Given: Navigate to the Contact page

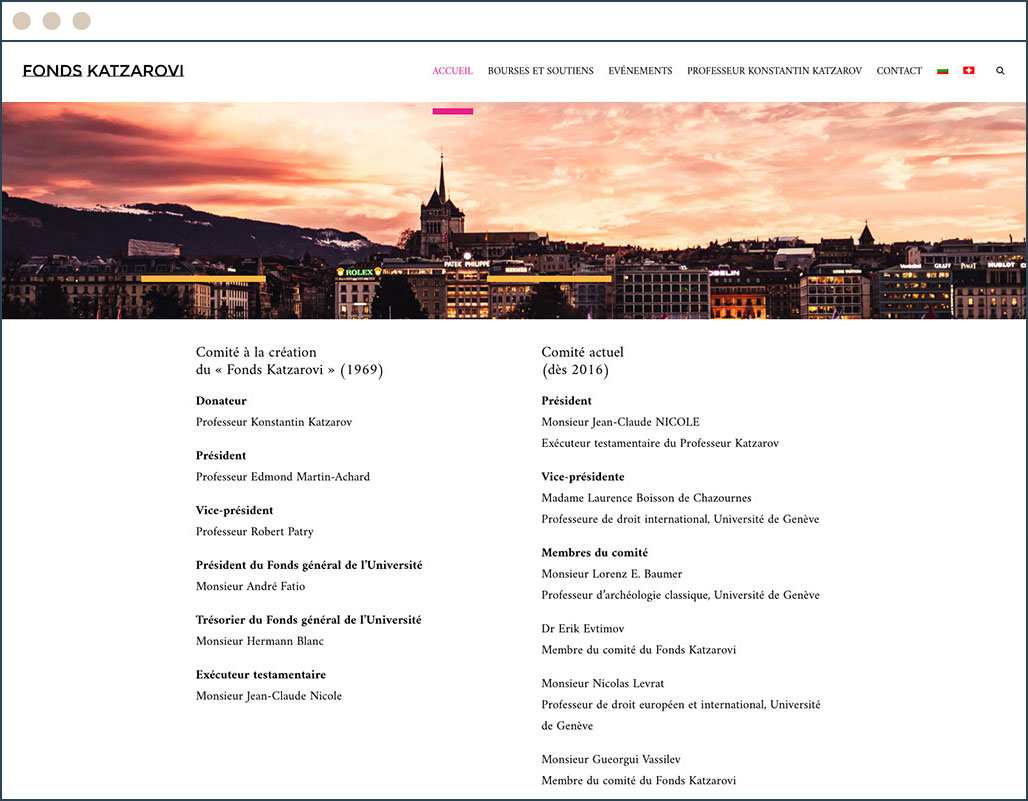Looking at the screenshot, I should click(899, 71).
